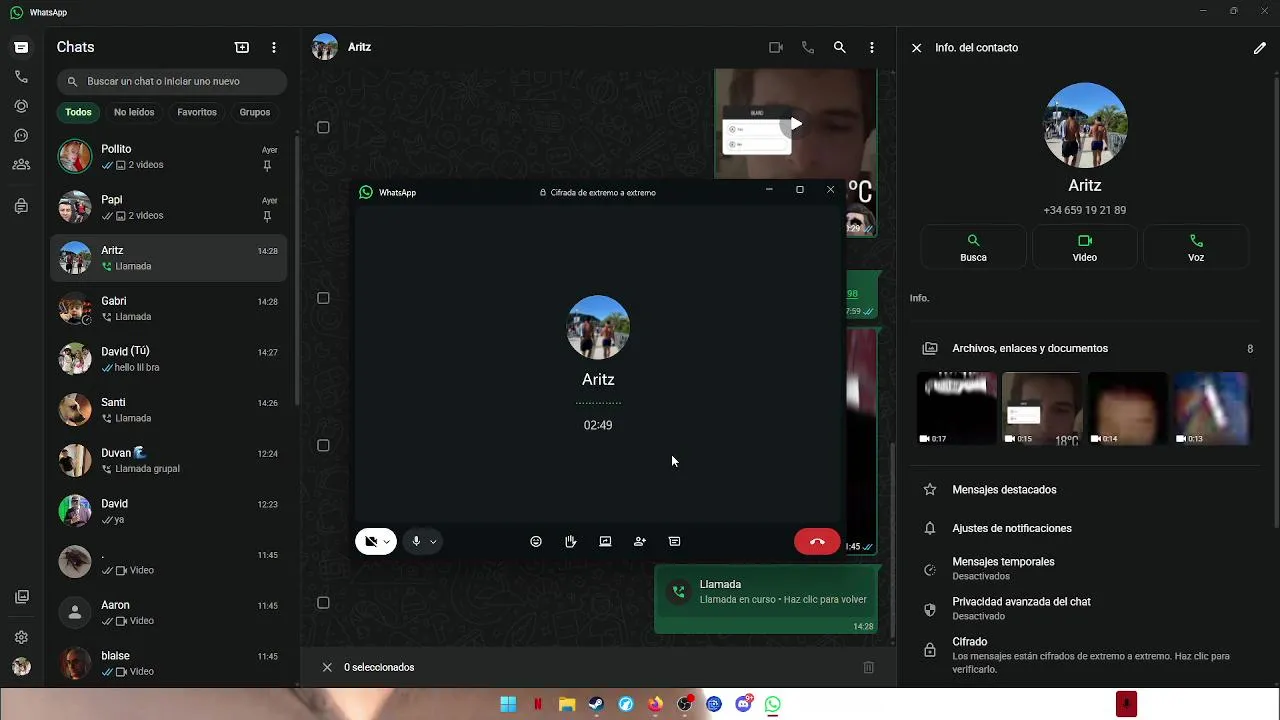Open Netflix from the taskbar
Screen dimensions: 1280x720
[x=538, y=704]
